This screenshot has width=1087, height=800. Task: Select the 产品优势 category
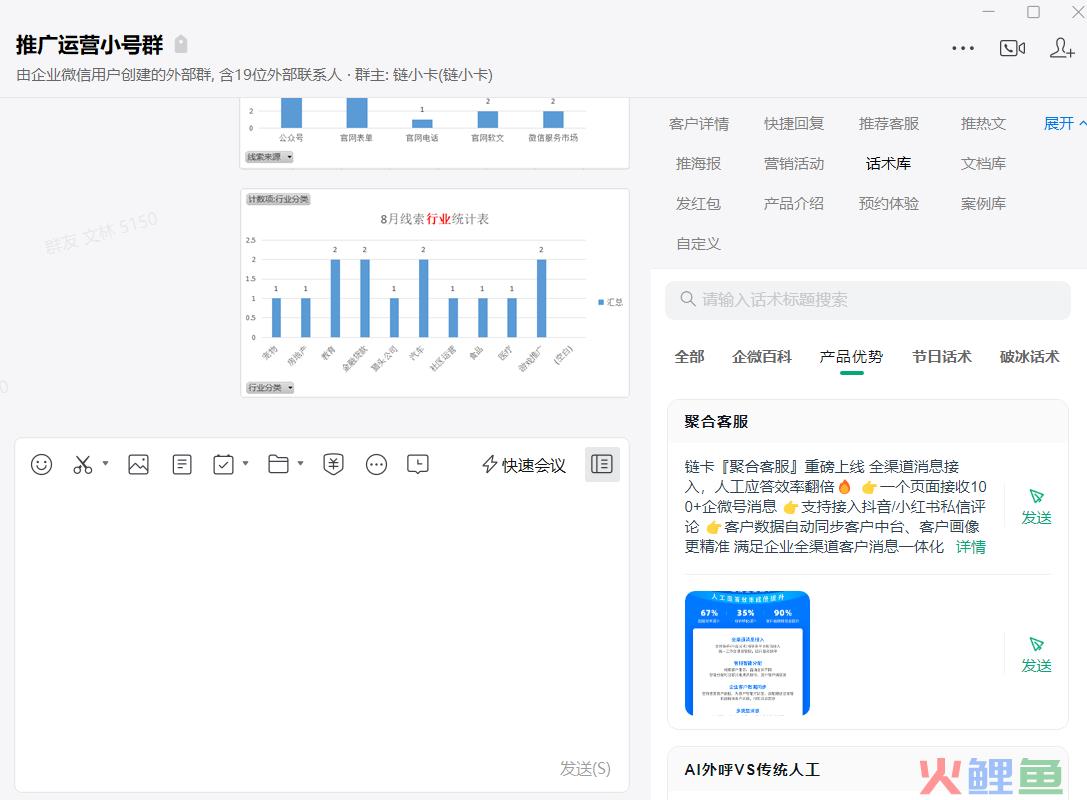(x=851, y=357)
